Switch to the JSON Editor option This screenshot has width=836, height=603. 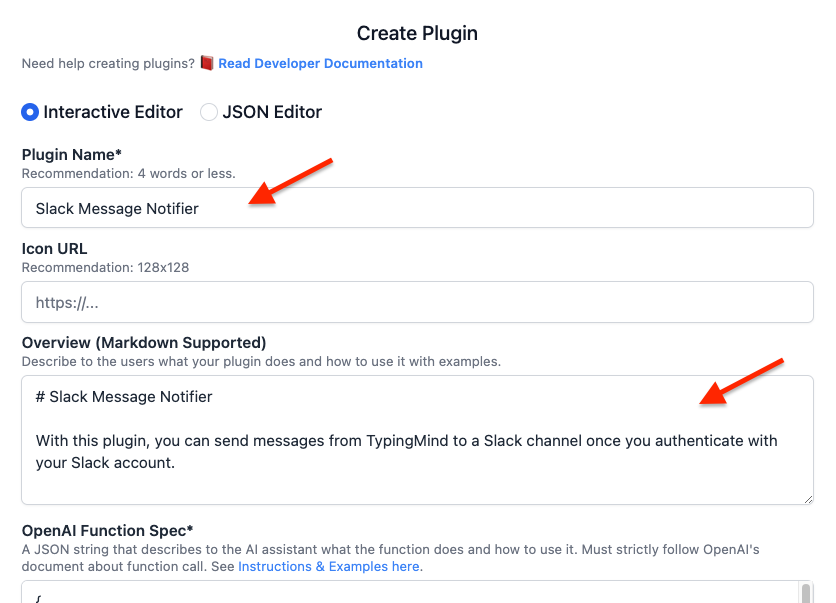point(208,112)
